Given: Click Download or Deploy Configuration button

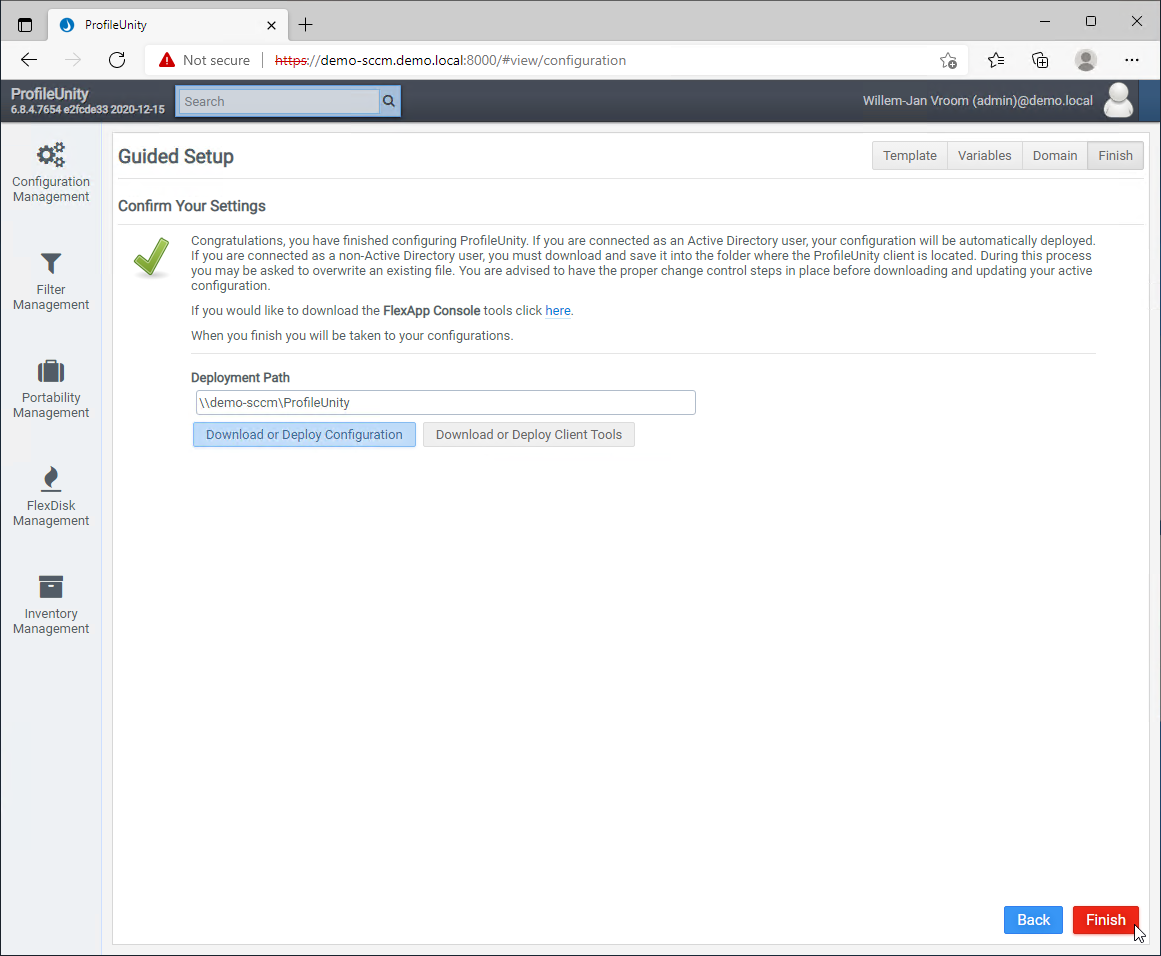Looking at the screenshot, I should coord(304,435).
